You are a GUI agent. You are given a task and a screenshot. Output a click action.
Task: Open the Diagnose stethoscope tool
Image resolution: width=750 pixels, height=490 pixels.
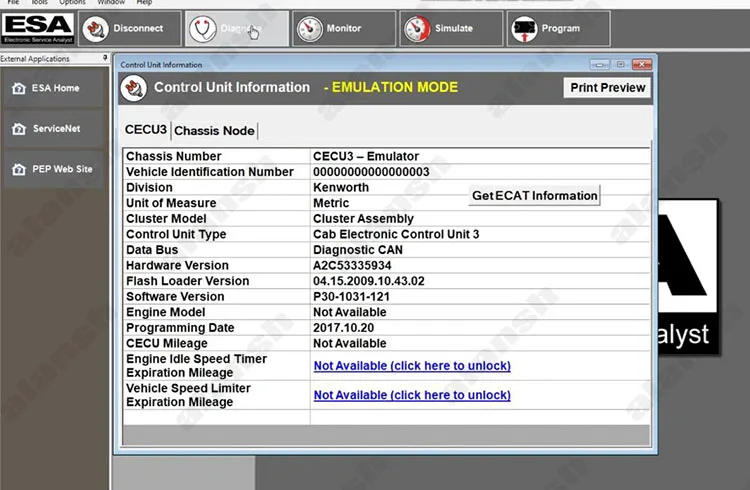pos(237,29)
